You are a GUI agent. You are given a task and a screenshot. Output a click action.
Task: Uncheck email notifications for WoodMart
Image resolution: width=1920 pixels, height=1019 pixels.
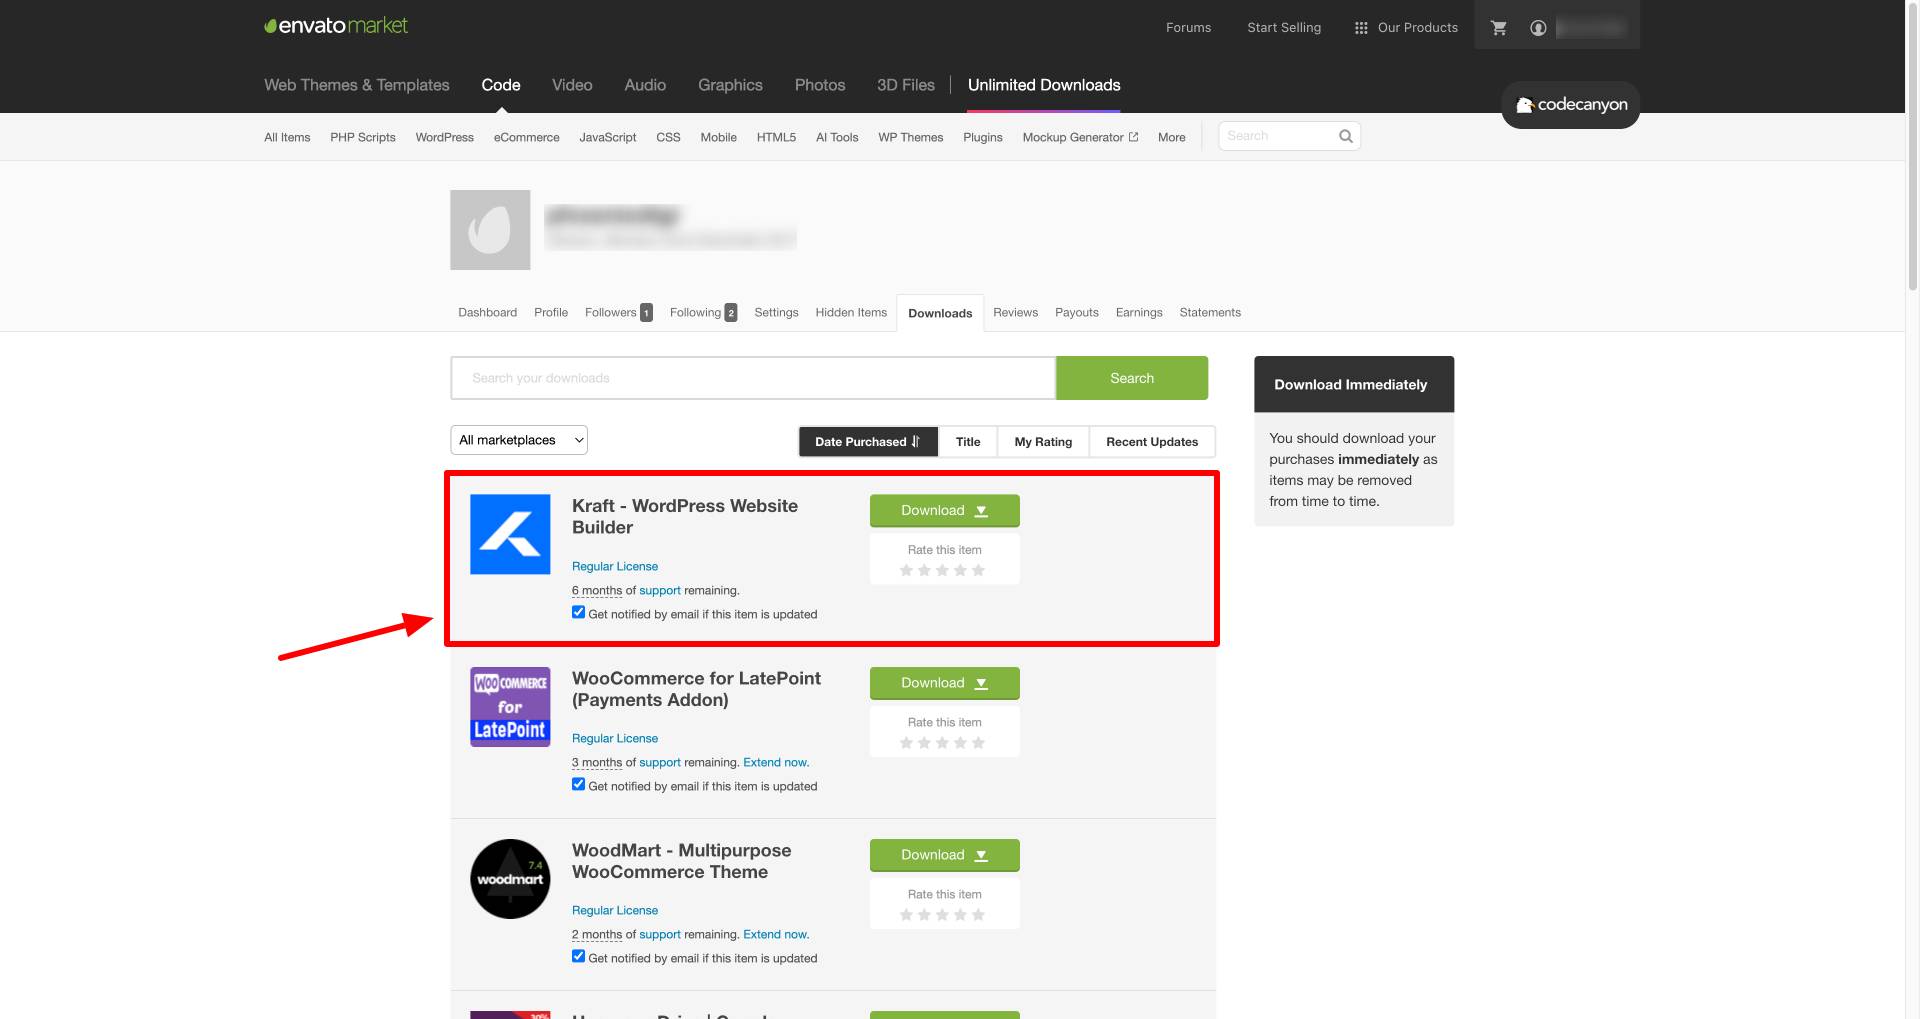578,955
